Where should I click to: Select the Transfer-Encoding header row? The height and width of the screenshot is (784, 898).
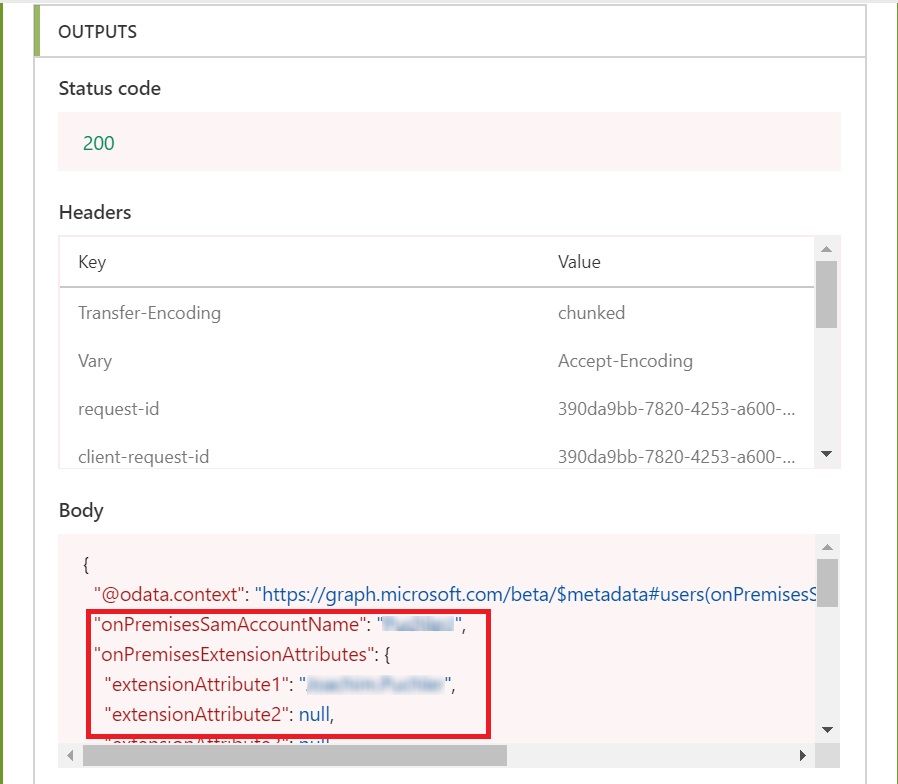pyautogui.click(x=148, y=312)
